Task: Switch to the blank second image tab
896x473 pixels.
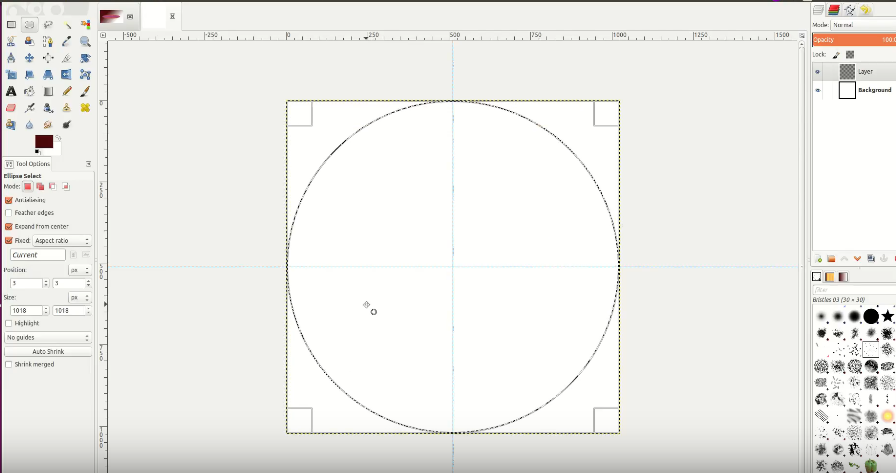Action: point(153,17)
